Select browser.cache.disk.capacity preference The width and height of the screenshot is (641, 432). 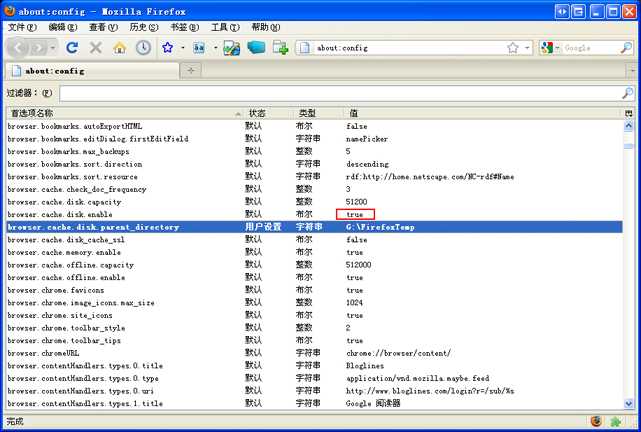pos(314,201)
